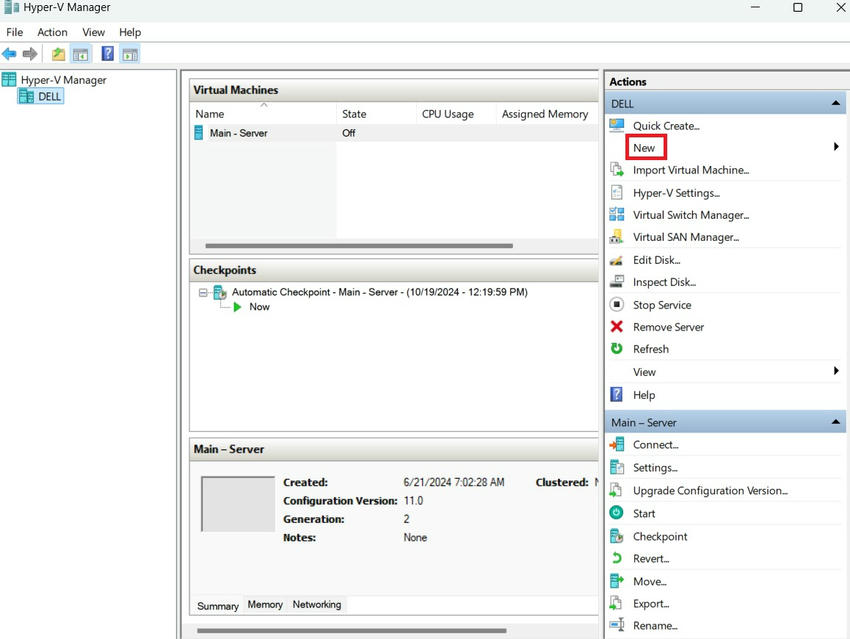The image size is (850, 639).
Task: Click the red Remove Server X icon
Action: click(x=616, y=326)
